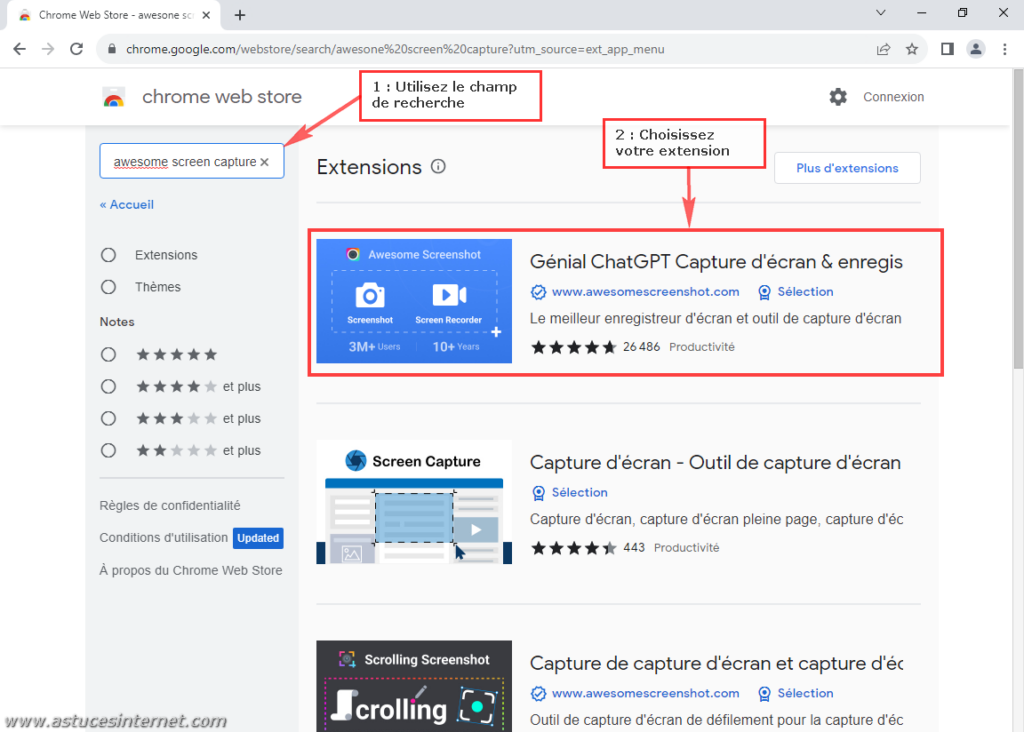Viewport: 1024px width, 732px height.
Task: Click the Plus d'extensions button
Action: [846, 167]
